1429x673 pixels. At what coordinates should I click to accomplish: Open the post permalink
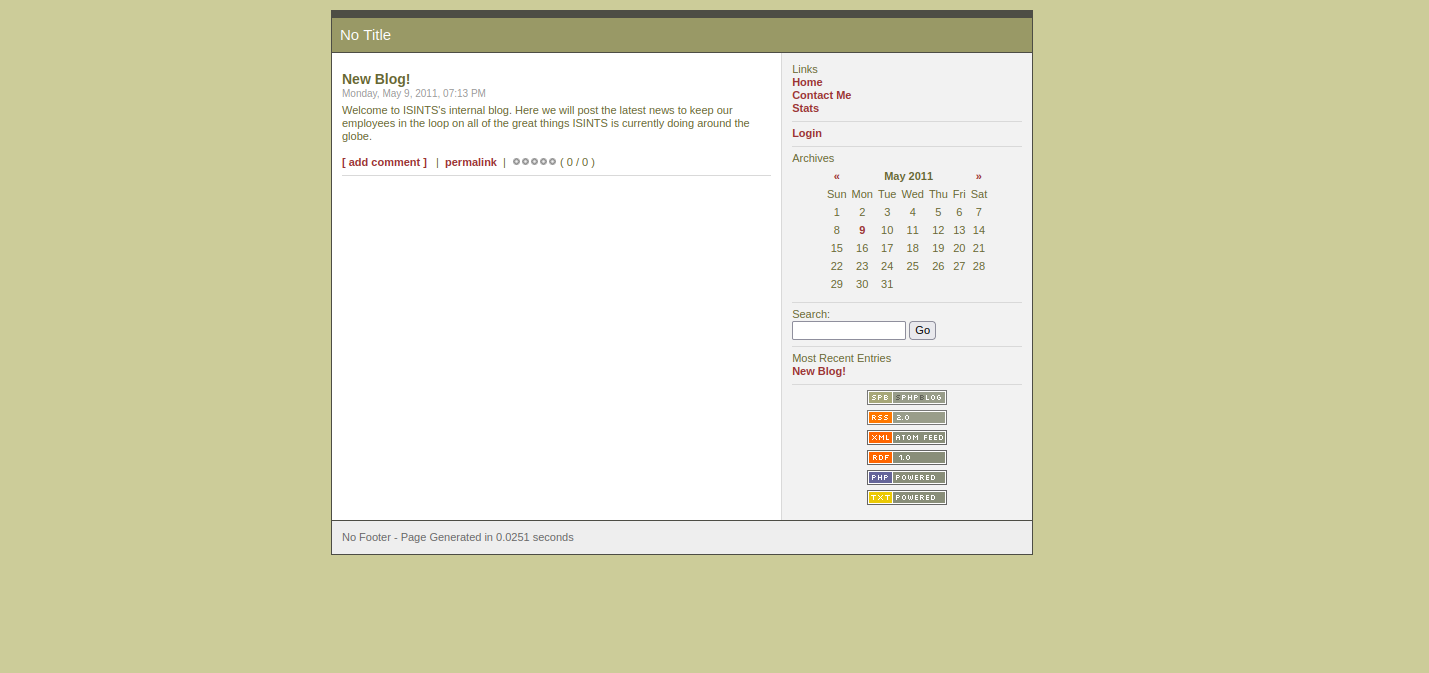pyautogui.click(x=470, y=162)
